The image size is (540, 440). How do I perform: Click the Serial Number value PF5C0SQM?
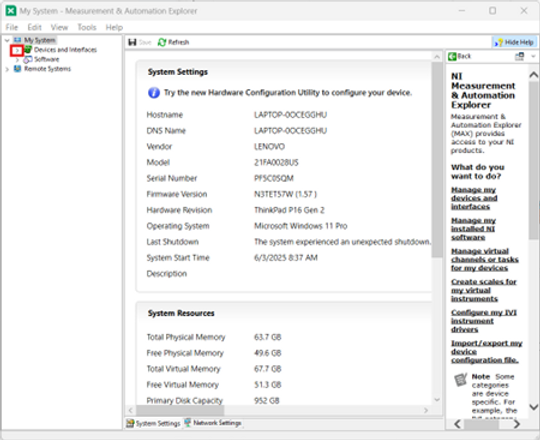[x=274, y=178]
